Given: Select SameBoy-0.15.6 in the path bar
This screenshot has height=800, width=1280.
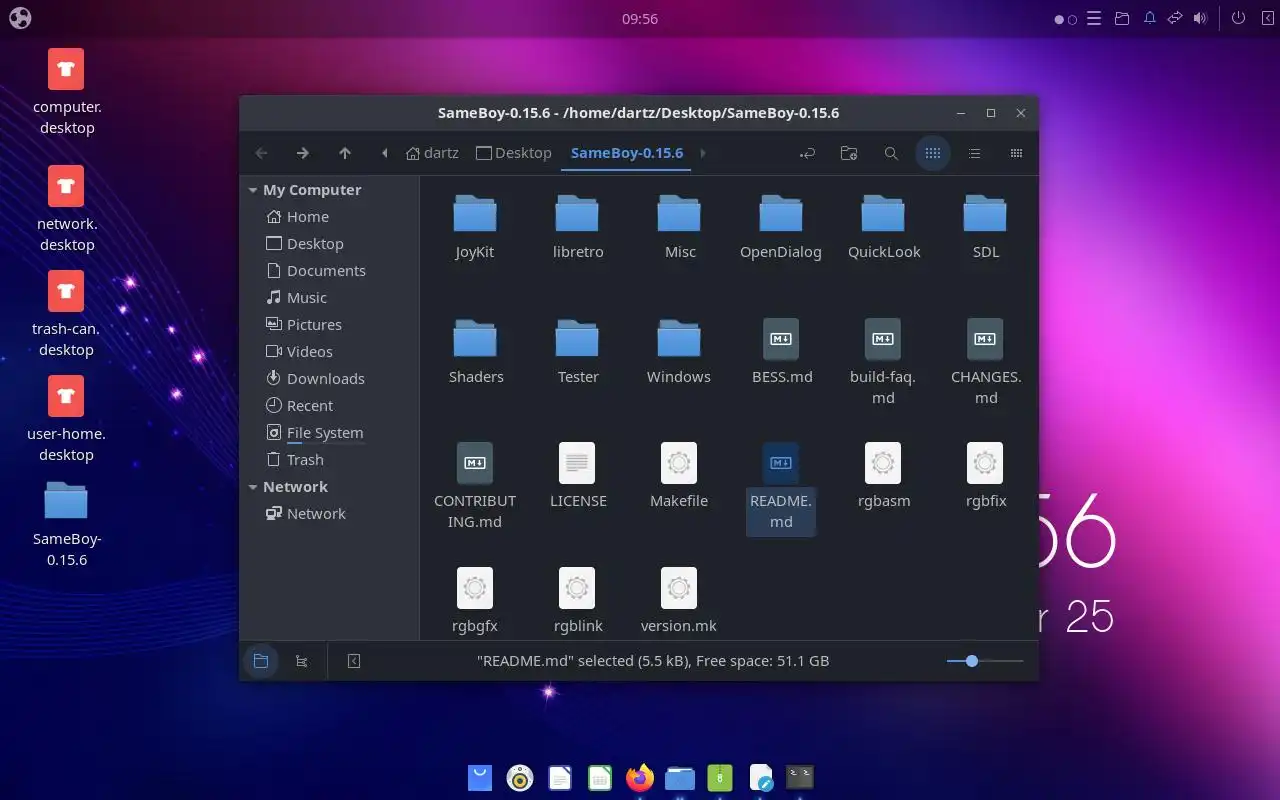Looking at the screenshot, I should (x=627, y=153).
